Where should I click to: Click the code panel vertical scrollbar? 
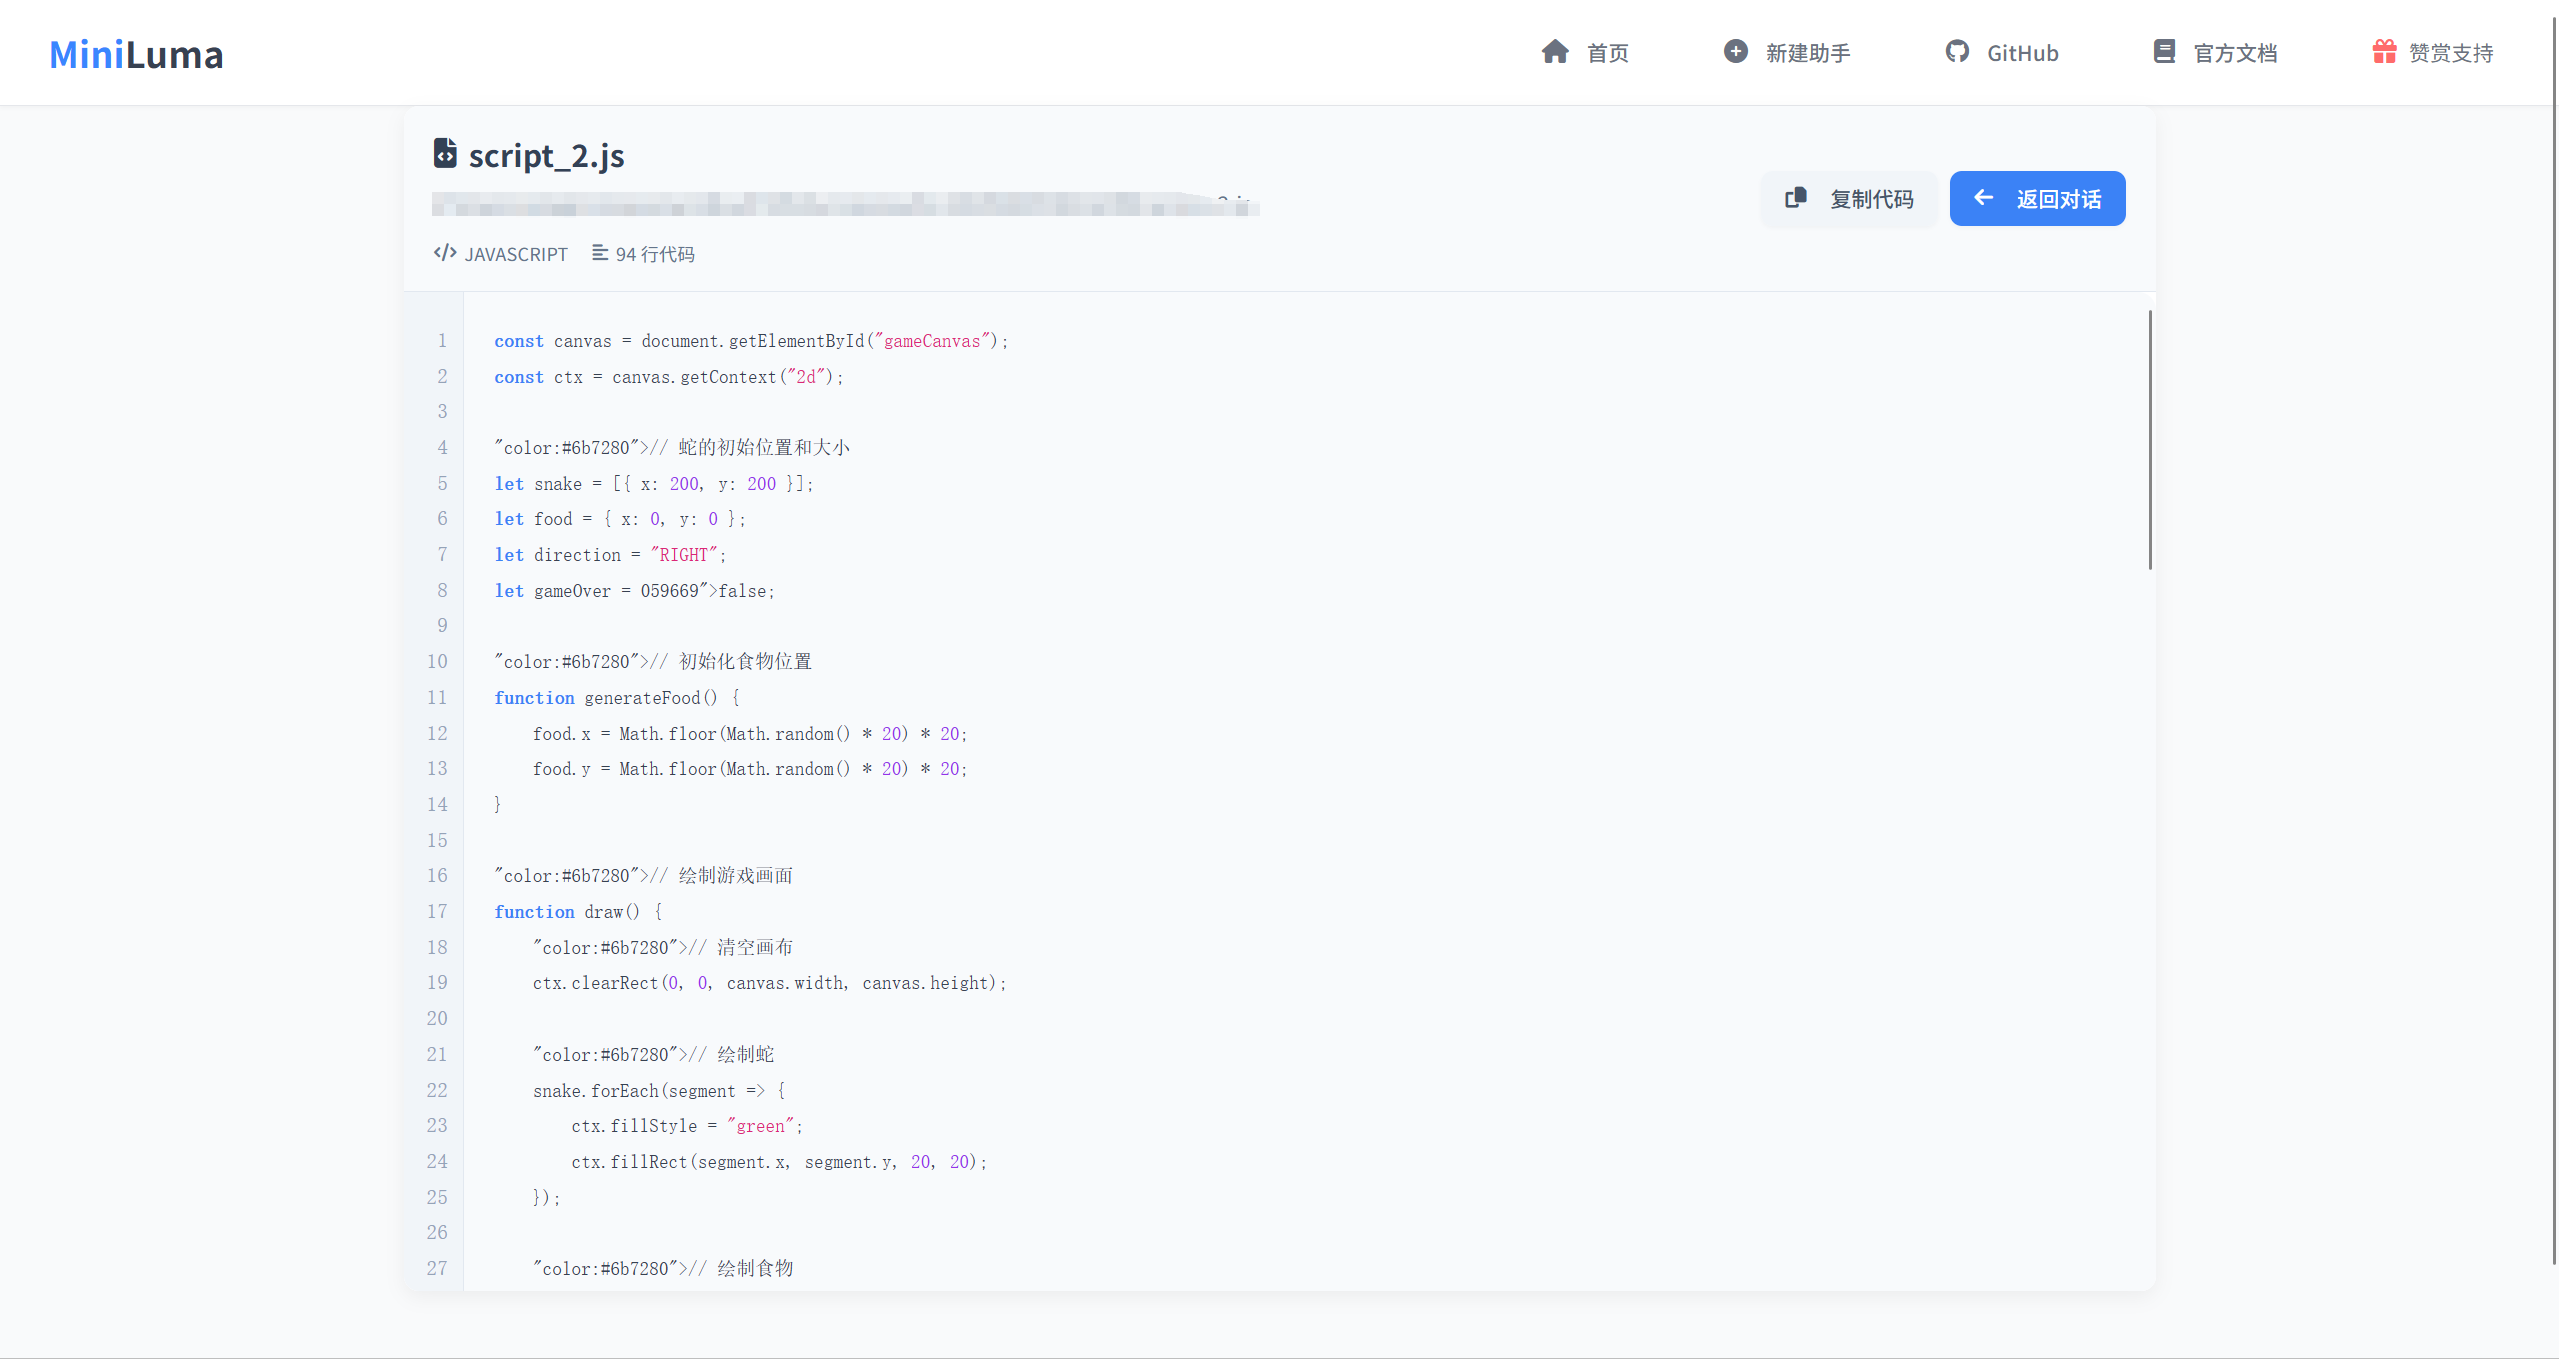(2149, 440)
